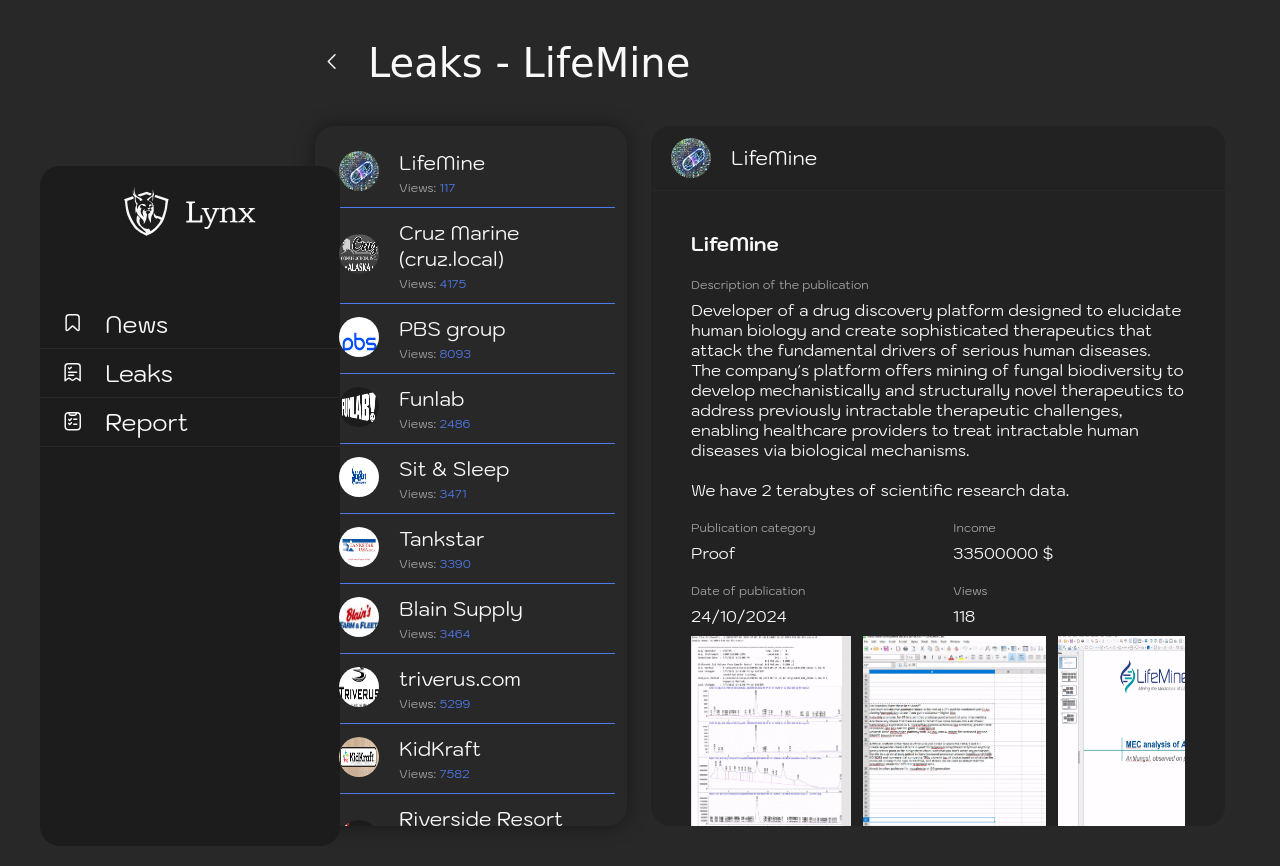Click the back arrow beside Leaks title
Image resolution: width=1280 pixels, height=866 pixels.
point(332,62)
